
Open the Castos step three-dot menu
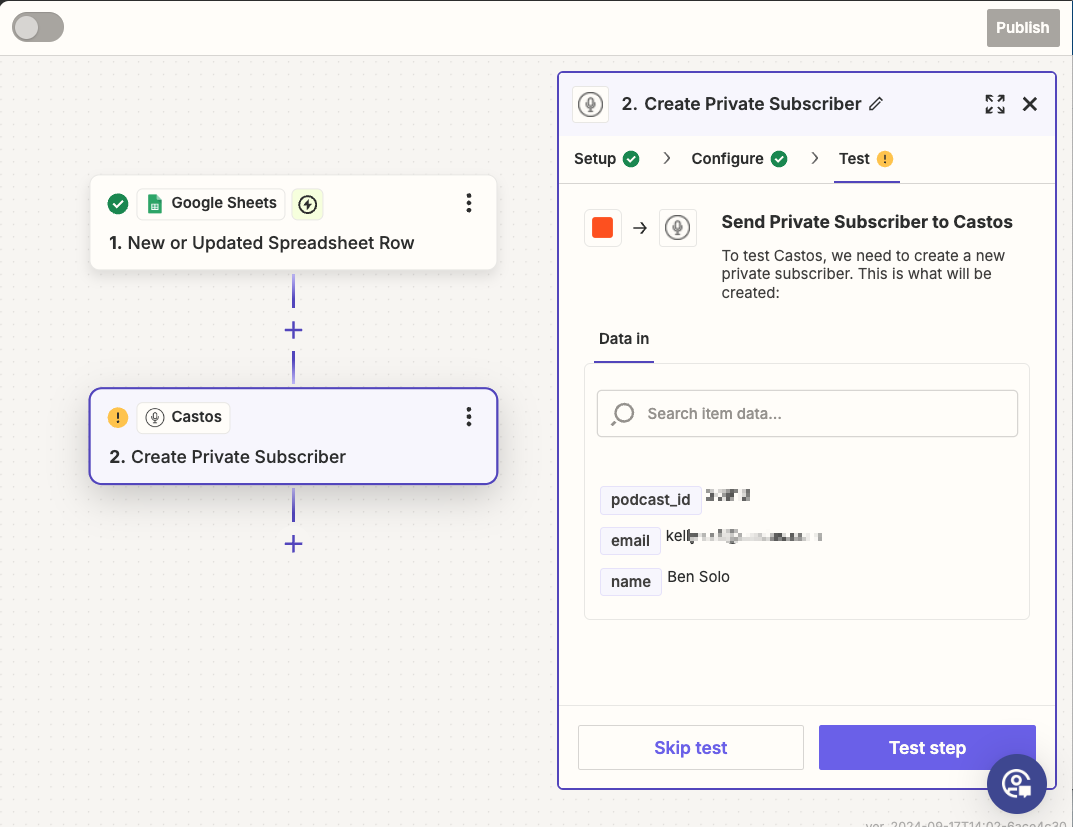[x=469, y=417]
